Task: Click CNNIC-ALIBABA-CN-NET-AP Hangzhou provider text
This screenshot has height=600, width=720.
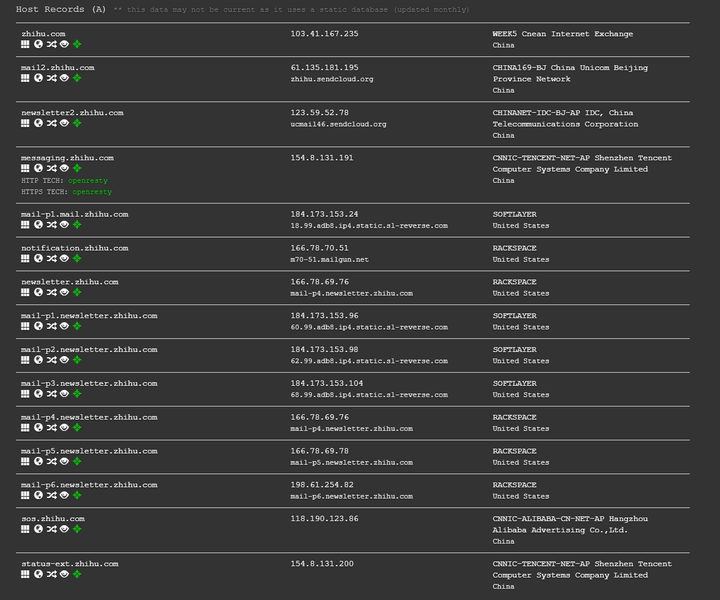Action: pyautogui.click(x=570, y=518)
